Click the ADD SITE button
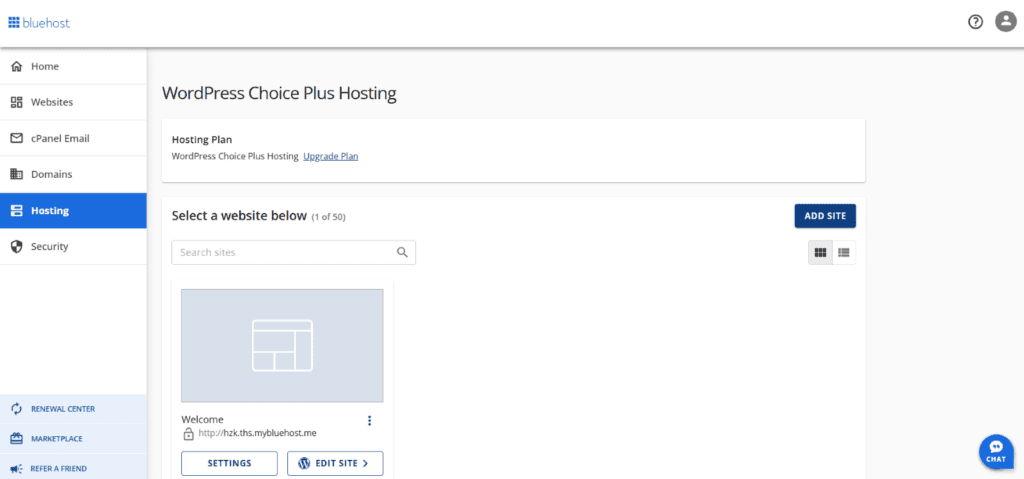 pyautogui.click(x=825, y=216)
